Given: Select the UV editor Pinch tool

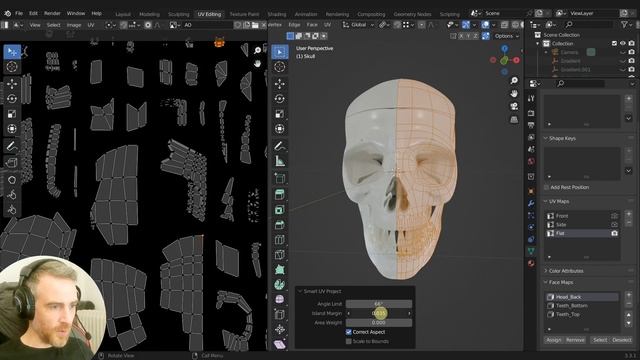Looking at the screenshot, I should (12, 210).
